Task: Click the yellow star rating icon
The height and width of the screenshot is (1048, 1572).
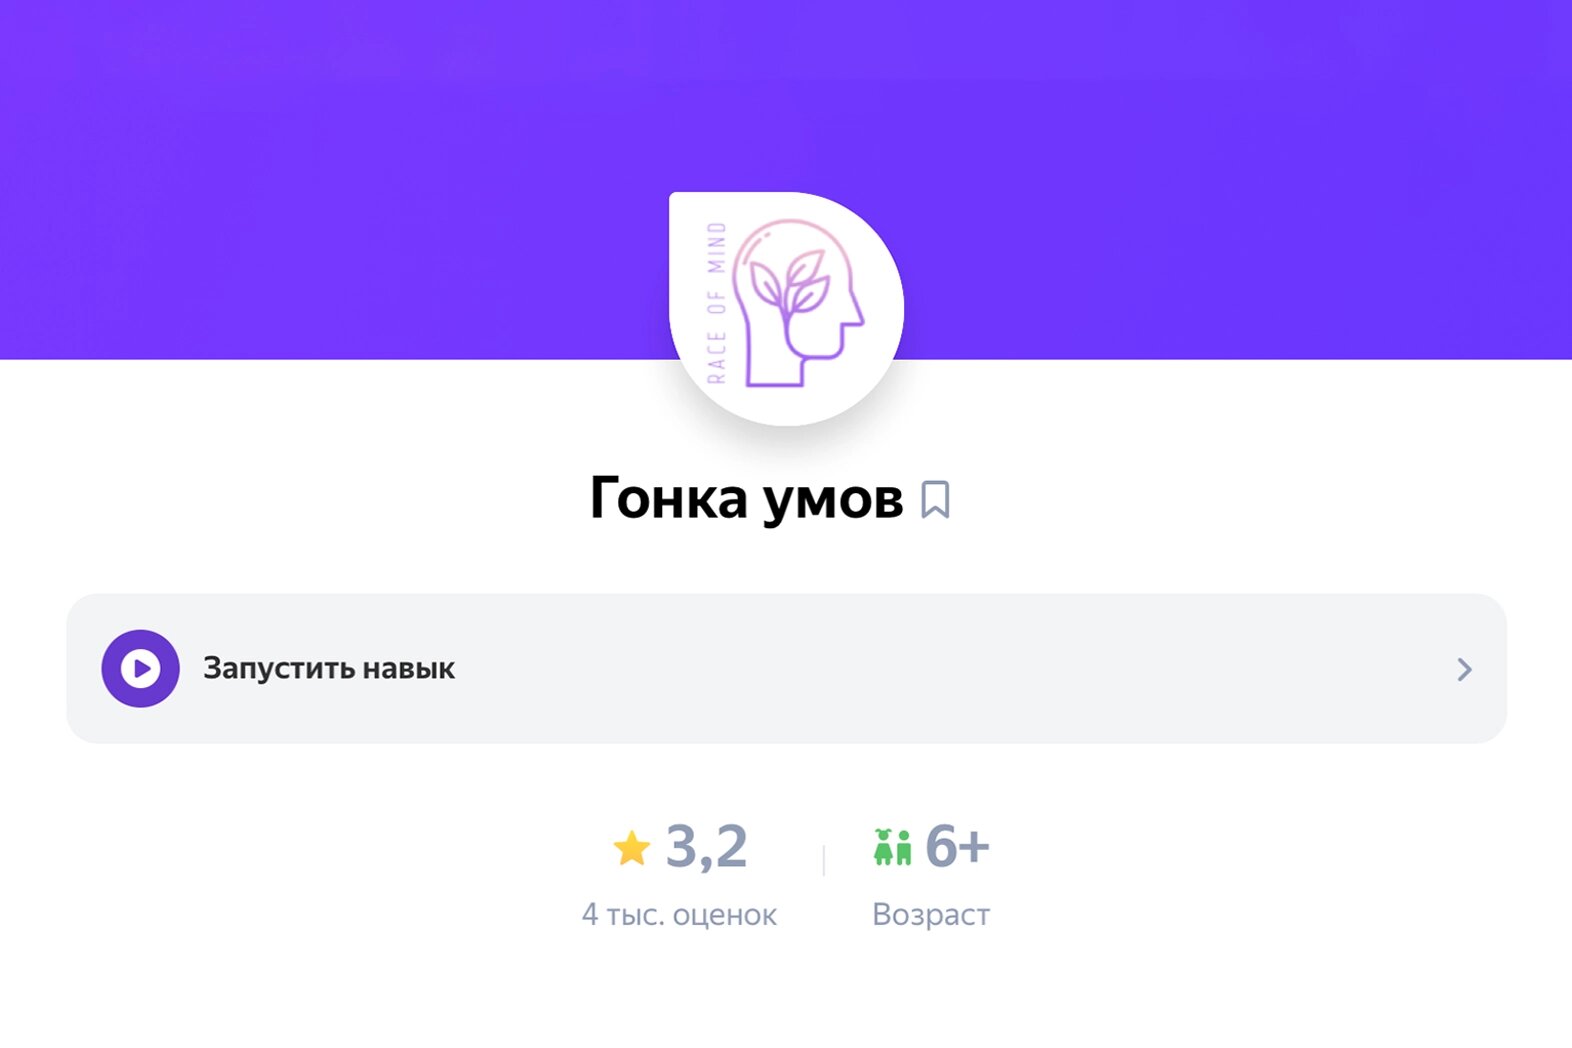Action: click(x=631, y=848)
